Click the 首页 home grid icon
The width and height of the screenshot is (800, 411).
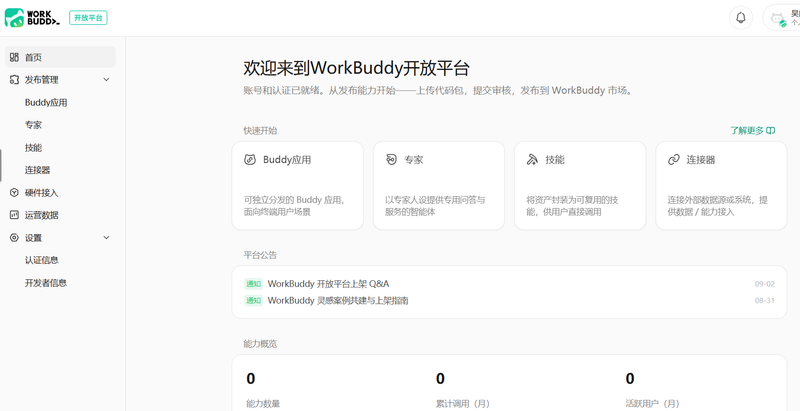(x=14, y=57)
